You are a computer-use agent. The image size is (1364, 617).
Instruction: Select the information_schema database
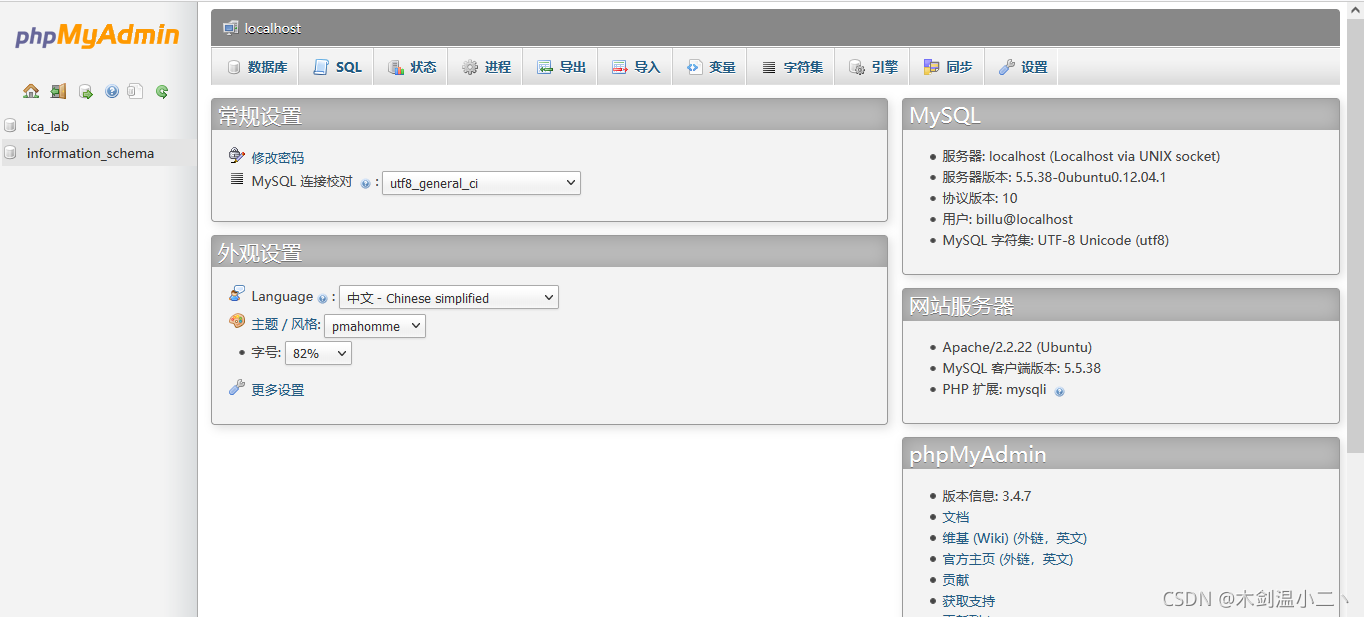[90, 153]
